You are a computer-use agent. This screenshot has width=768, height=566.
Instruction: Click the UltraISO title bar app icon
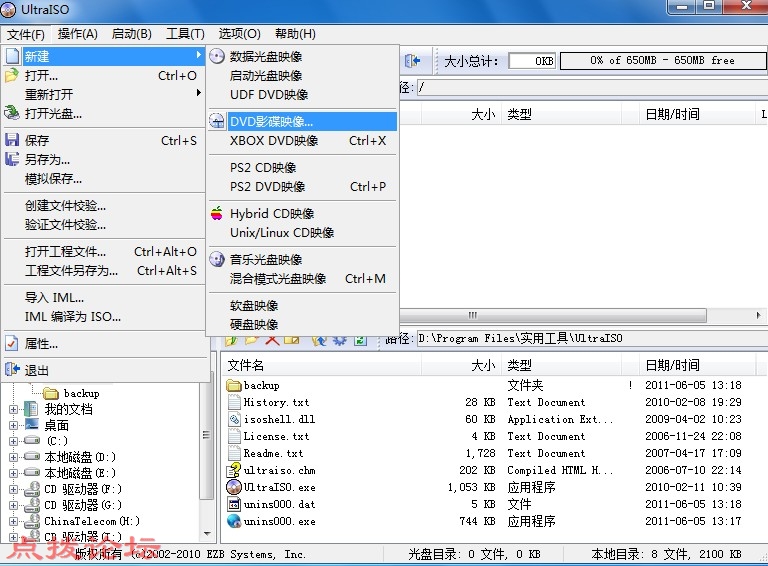(x=8, y=9)
